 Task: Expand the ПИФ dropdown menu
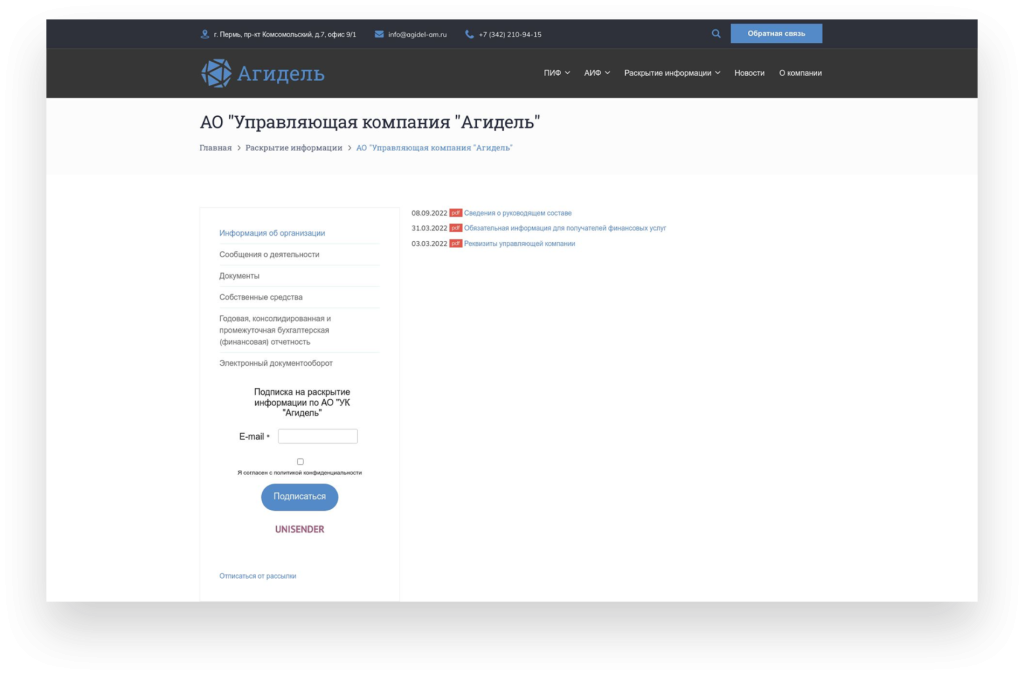551,72
